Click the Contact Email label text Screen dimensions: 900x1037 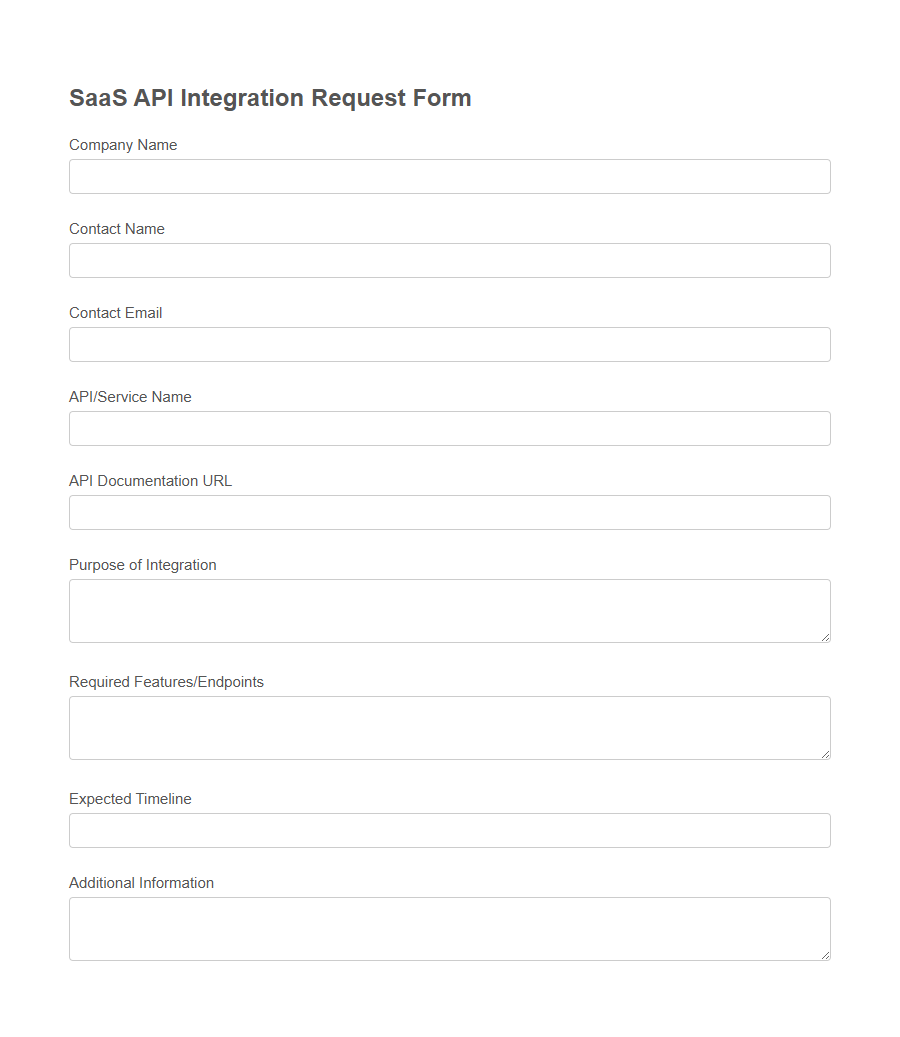click(x=115, y=313)
